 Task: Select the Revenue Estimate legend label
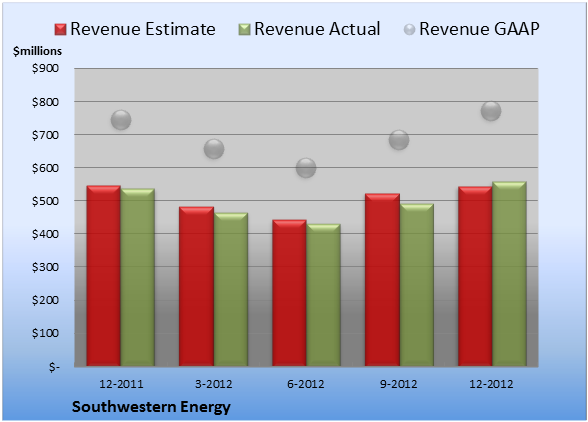143,29
